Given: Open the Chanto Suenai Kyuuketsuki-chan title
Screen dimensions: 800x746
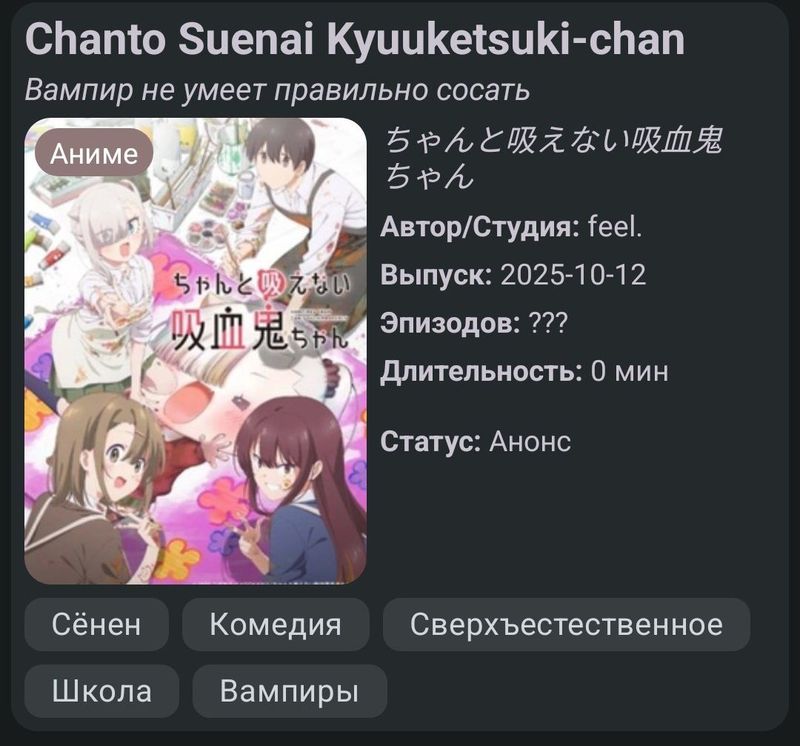Looking at the screenshot, I should click(x=355, y=40).
